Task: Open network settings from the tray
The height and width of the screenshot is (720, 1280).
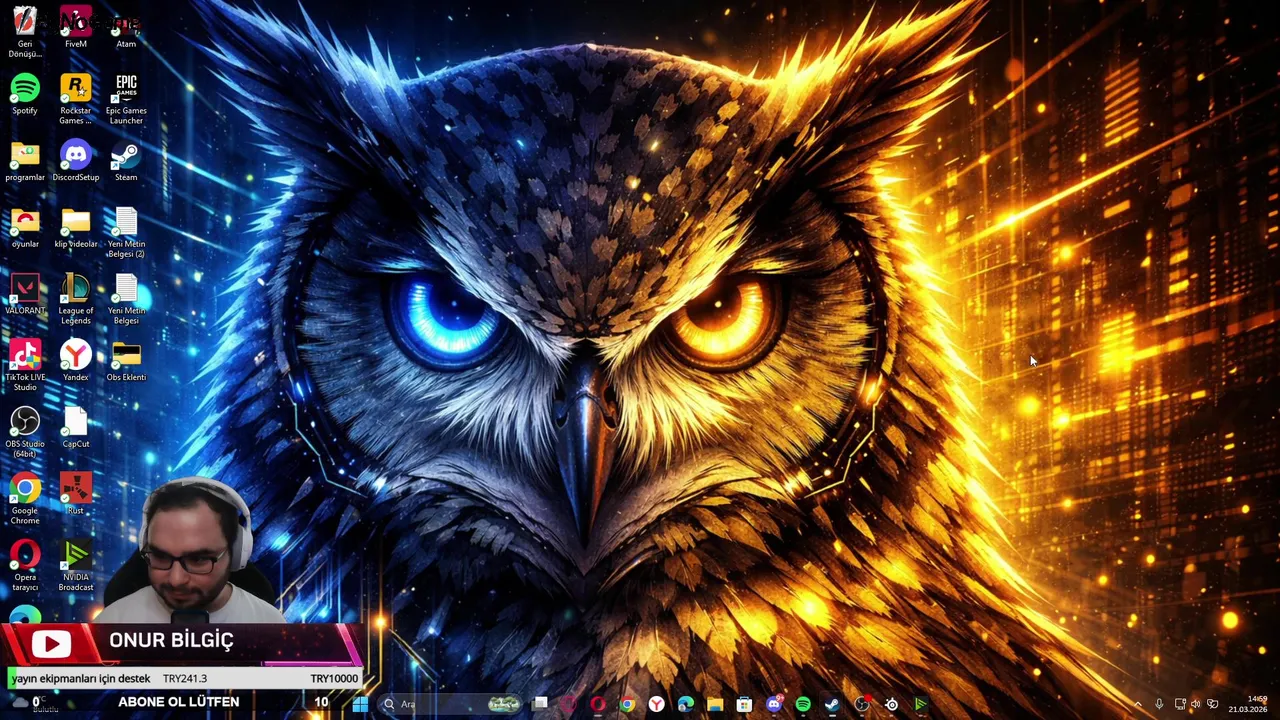Action: coord(1180,704)
